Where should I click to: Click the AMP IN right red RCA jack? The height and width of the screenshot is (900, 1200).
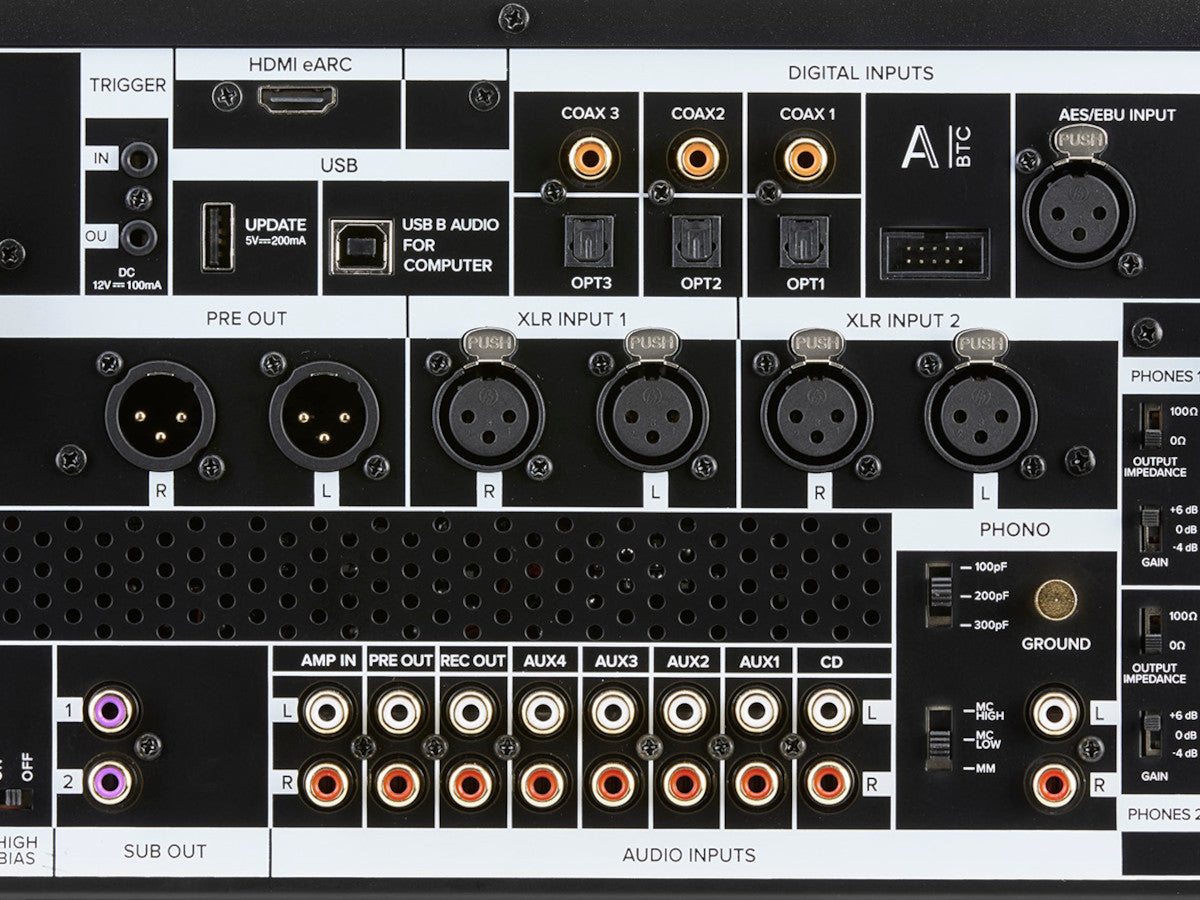click(327, 783)
